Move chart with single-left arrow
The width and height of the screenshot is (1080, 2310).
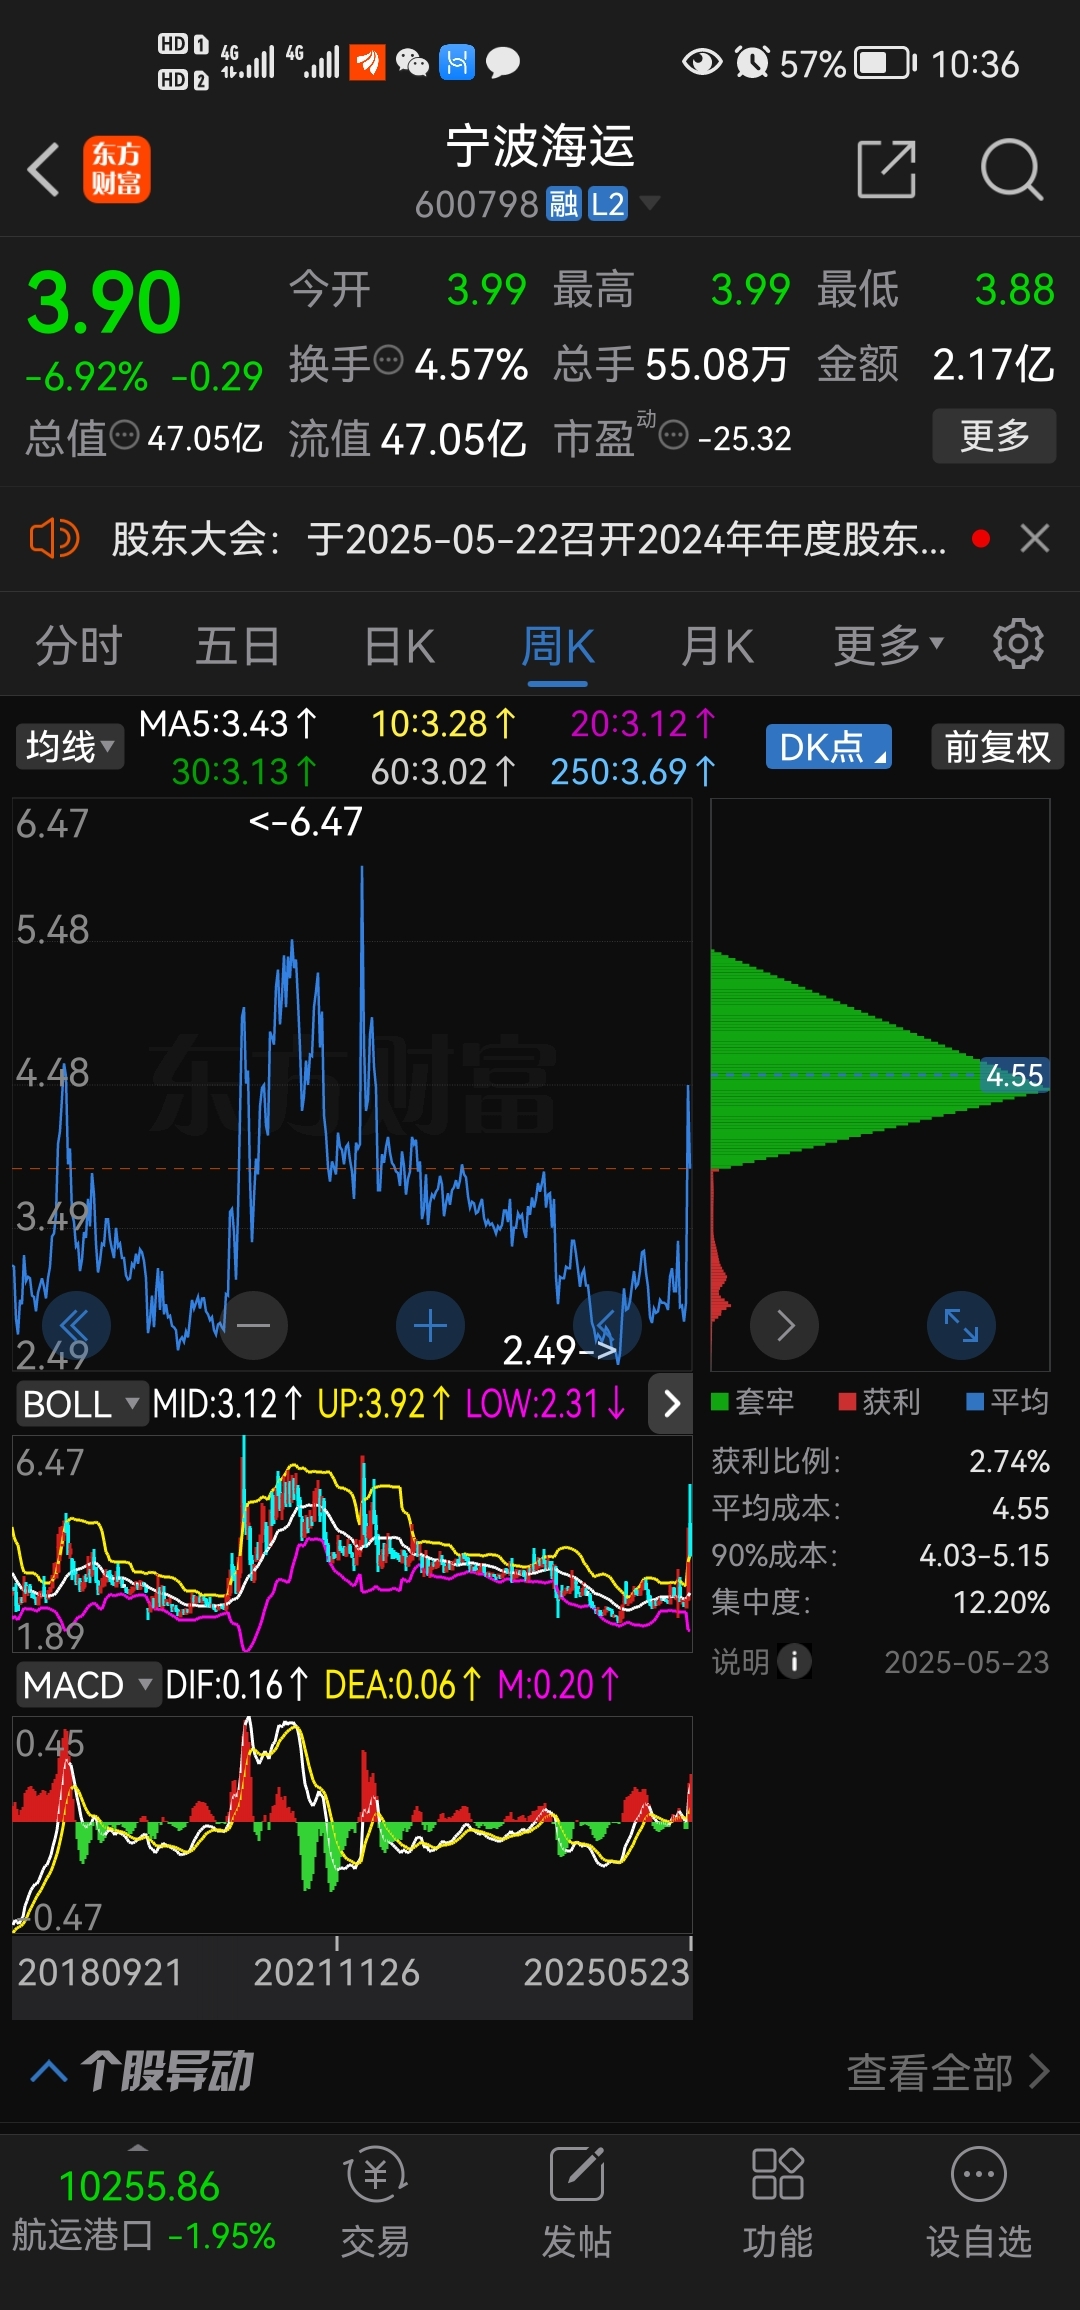click(x=606, y=1326)
